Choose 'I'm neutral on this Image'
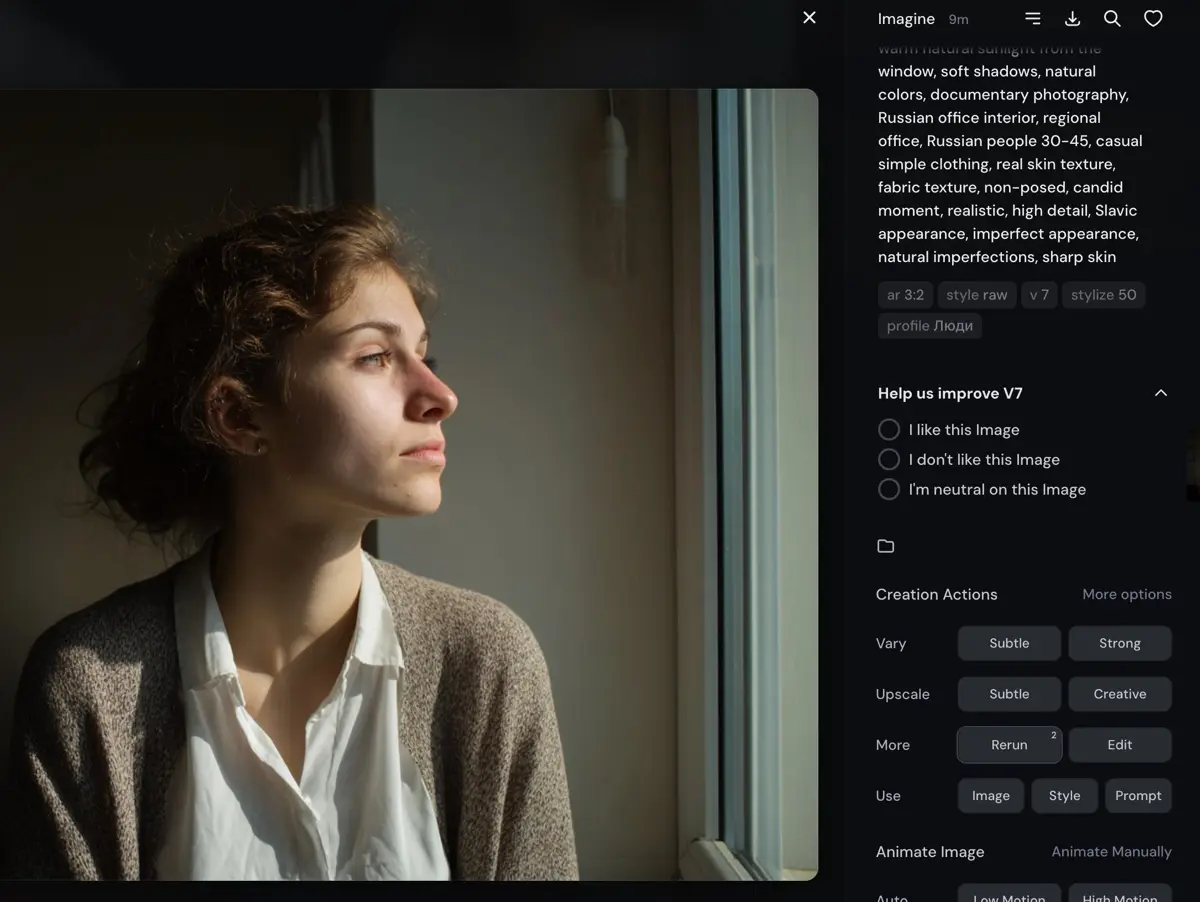Viewport: 1200px width, 902px height. point(889,490)
